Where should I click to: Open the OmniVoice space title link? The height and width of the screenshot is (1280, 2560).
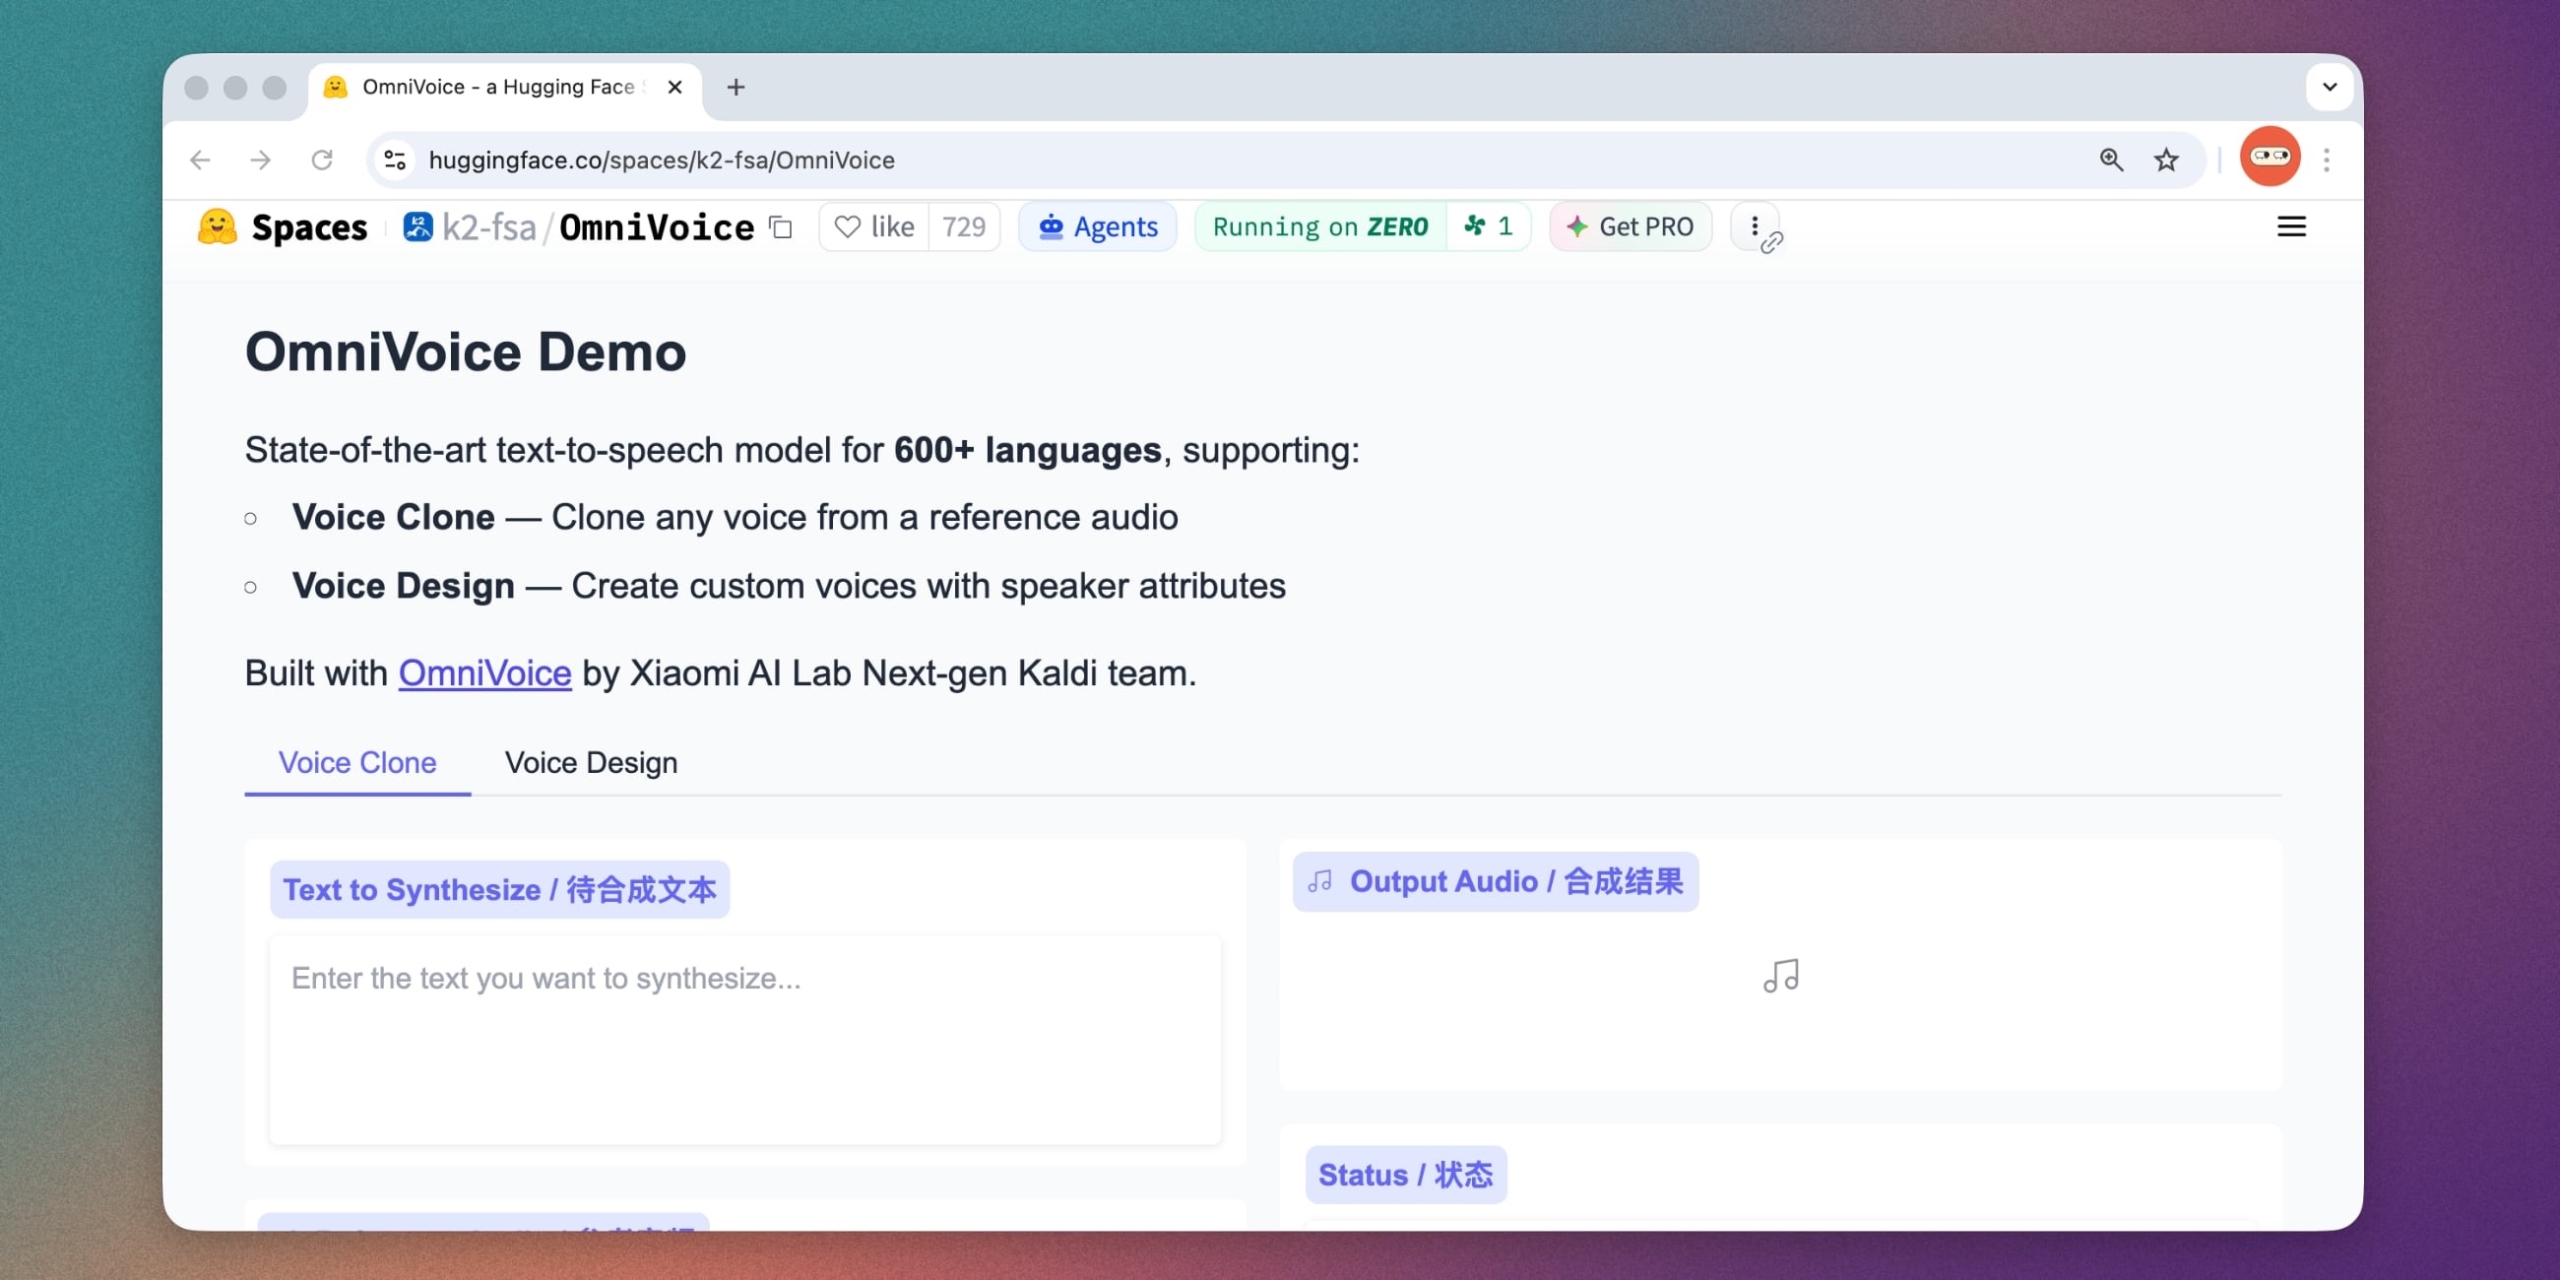point(657,227)
